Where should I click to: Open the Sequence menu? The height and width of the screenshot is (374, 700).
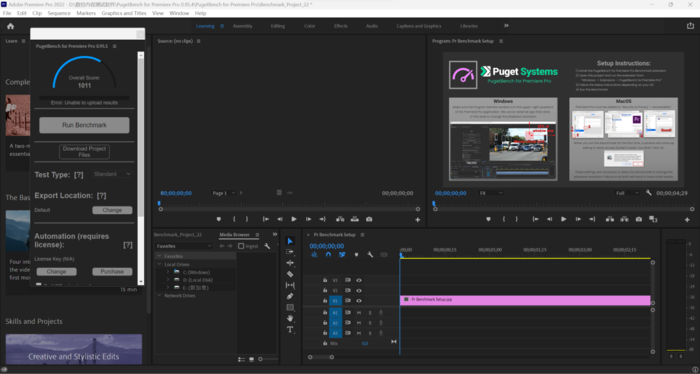tap(59, 13)
